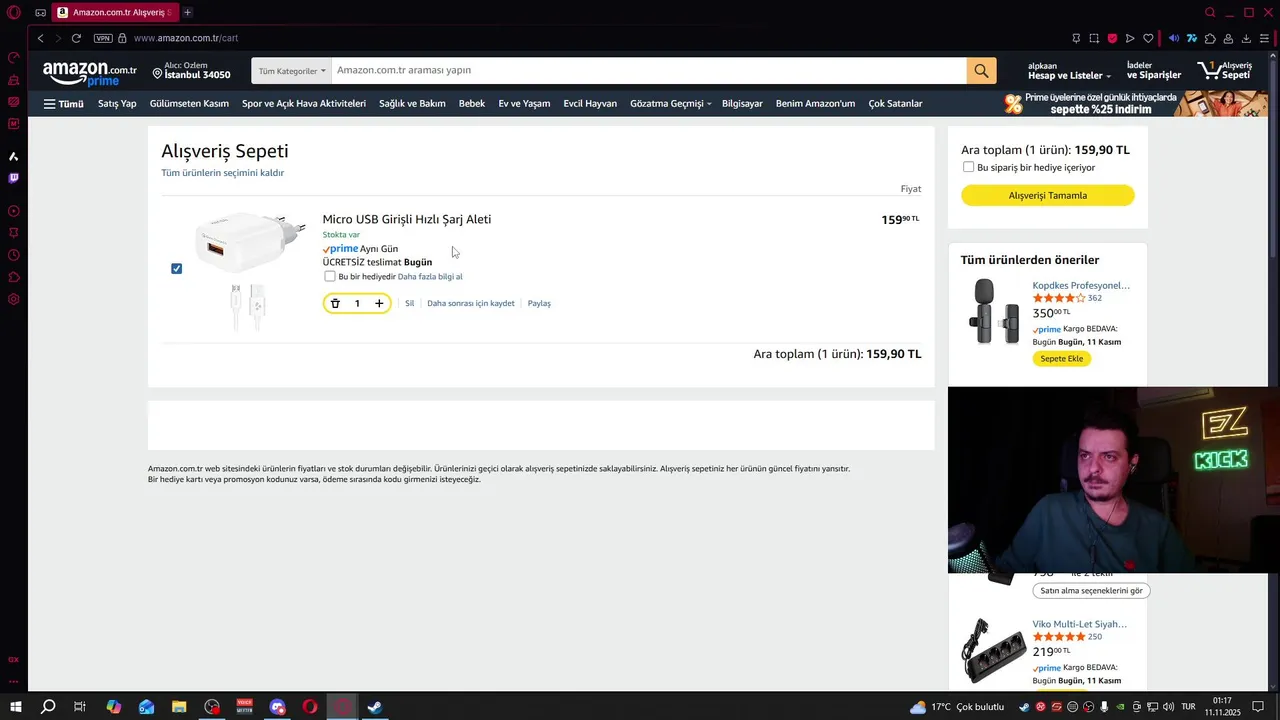The image size is (1280, 720).
Task: Open the sidebar settings gear icon
Action: 14,299
